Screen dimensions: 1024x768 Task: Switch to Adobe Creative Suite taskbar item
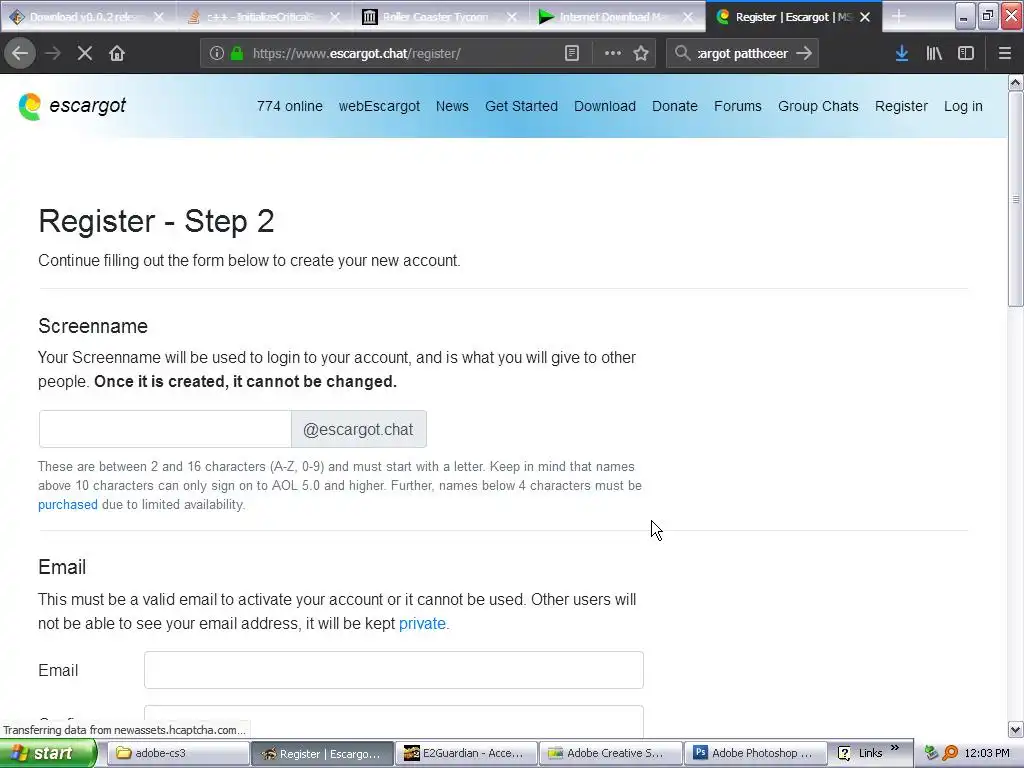[x=610, y=753]
